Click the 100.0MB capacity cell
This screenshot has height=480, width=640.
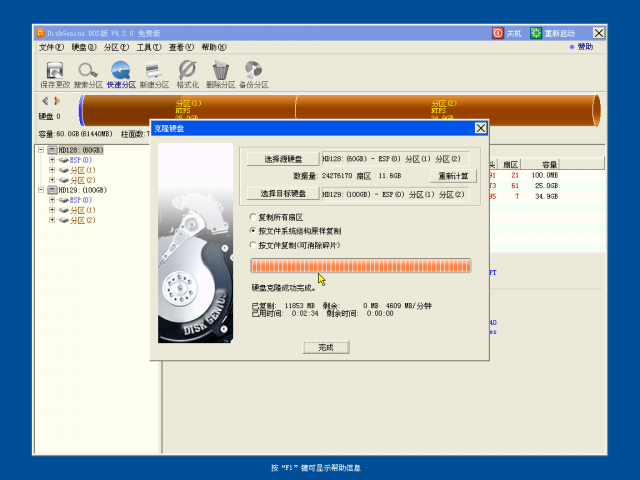(x=544, y=175)
